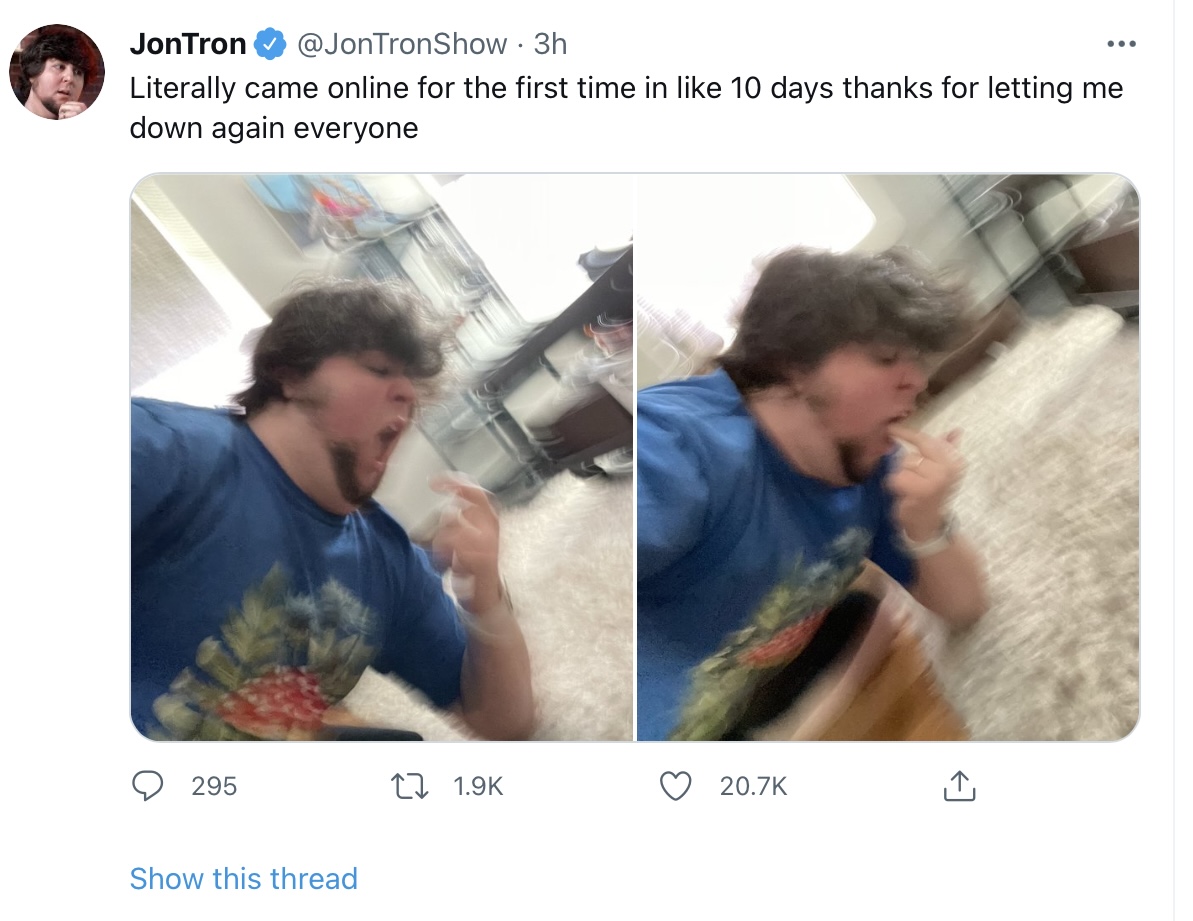Open JonTron's profile avatar
This screenshot has height=921, width=1193.
57,71
